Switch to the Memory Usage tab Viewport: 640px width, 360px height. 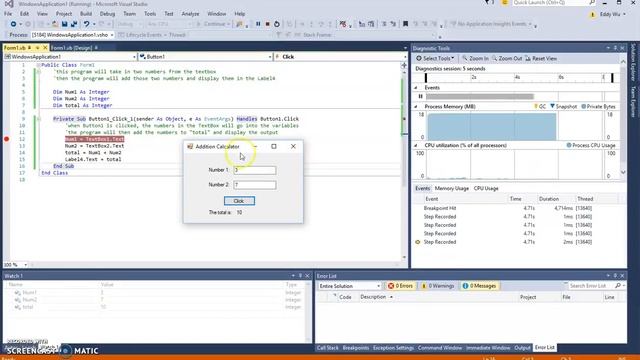[451, 189]
